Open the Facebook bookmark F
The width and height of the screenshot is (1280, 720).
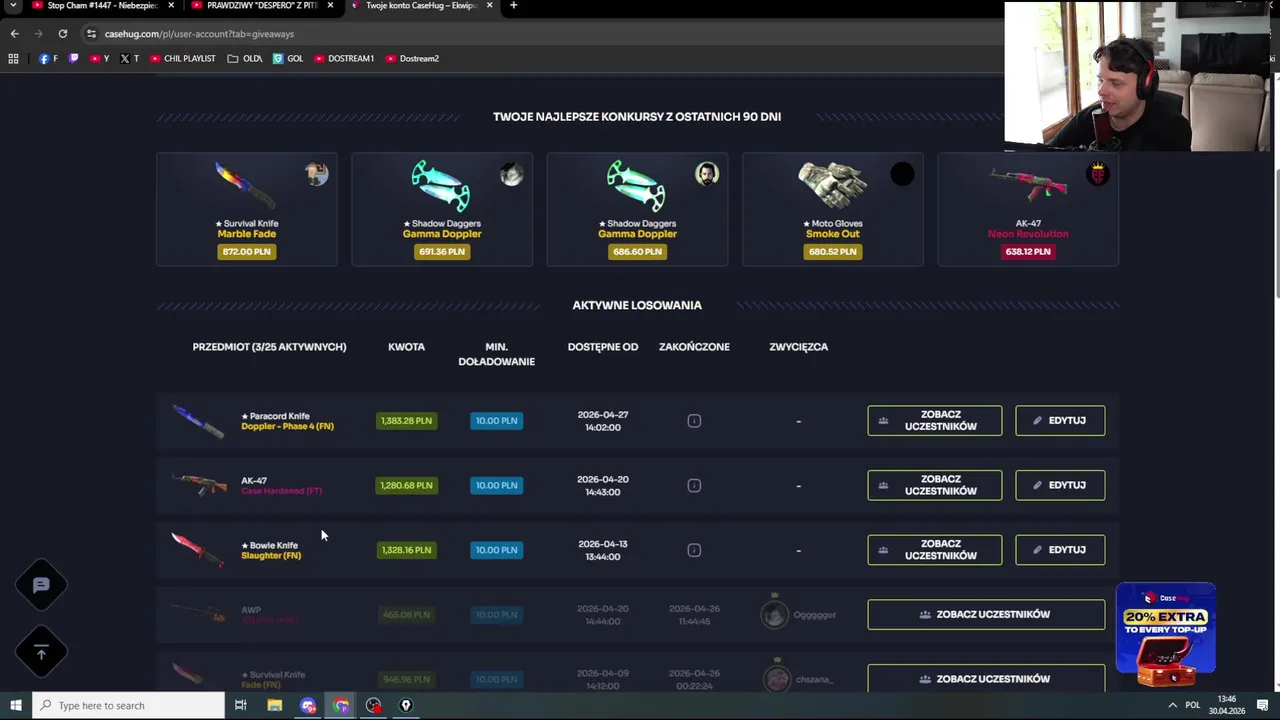(x=48, y=58)
